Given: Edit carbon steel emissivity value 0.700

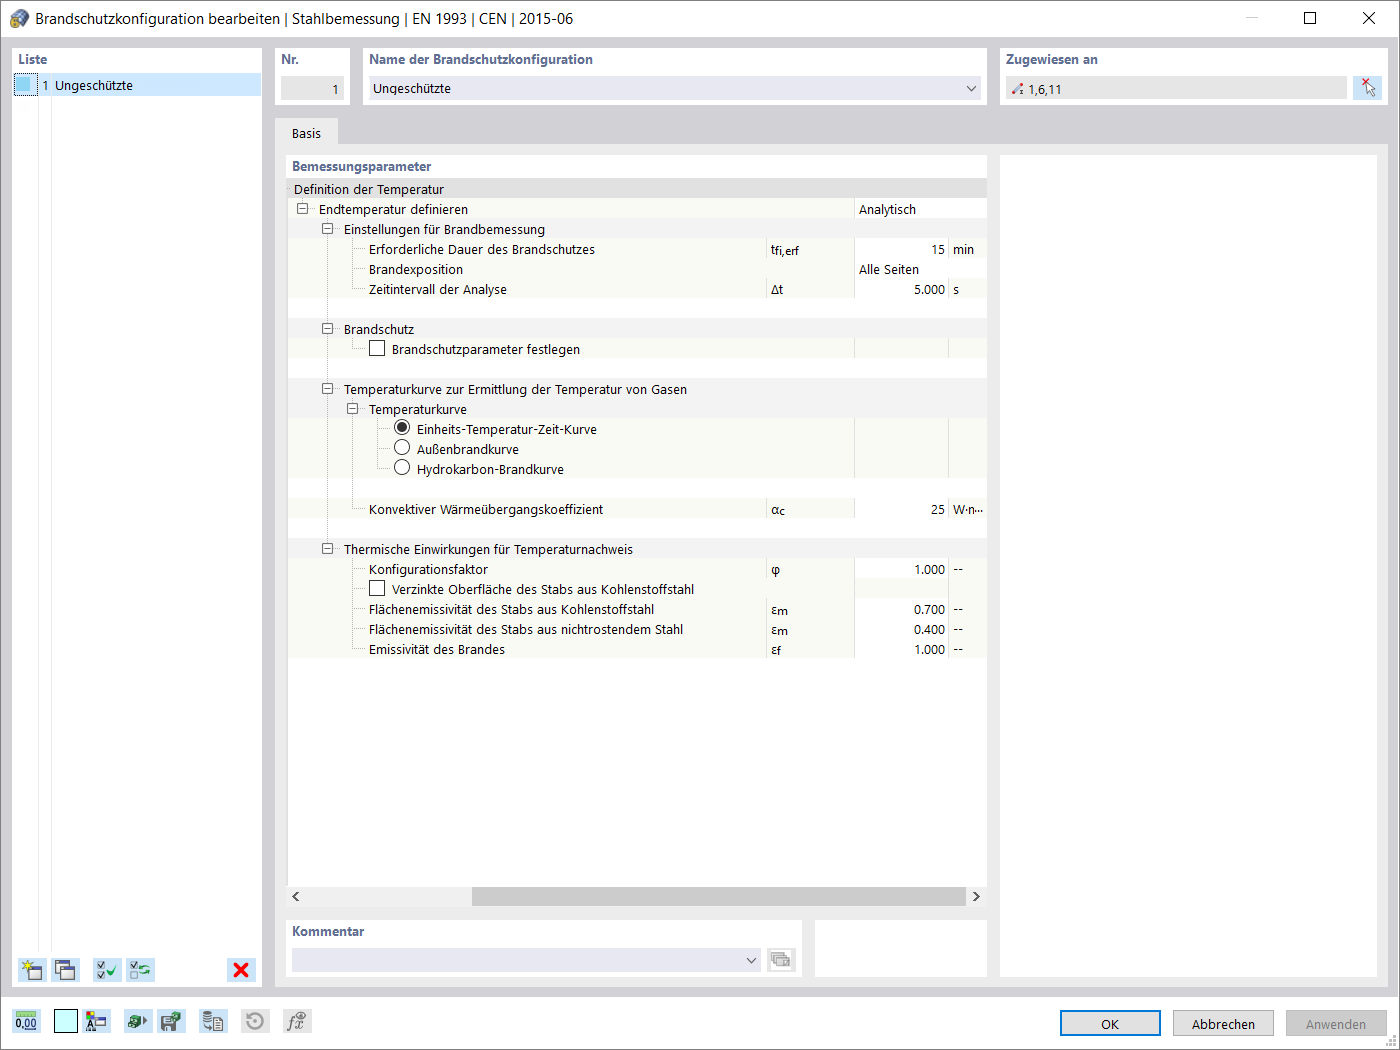Looking at the screenshot, I should [901, 609].
